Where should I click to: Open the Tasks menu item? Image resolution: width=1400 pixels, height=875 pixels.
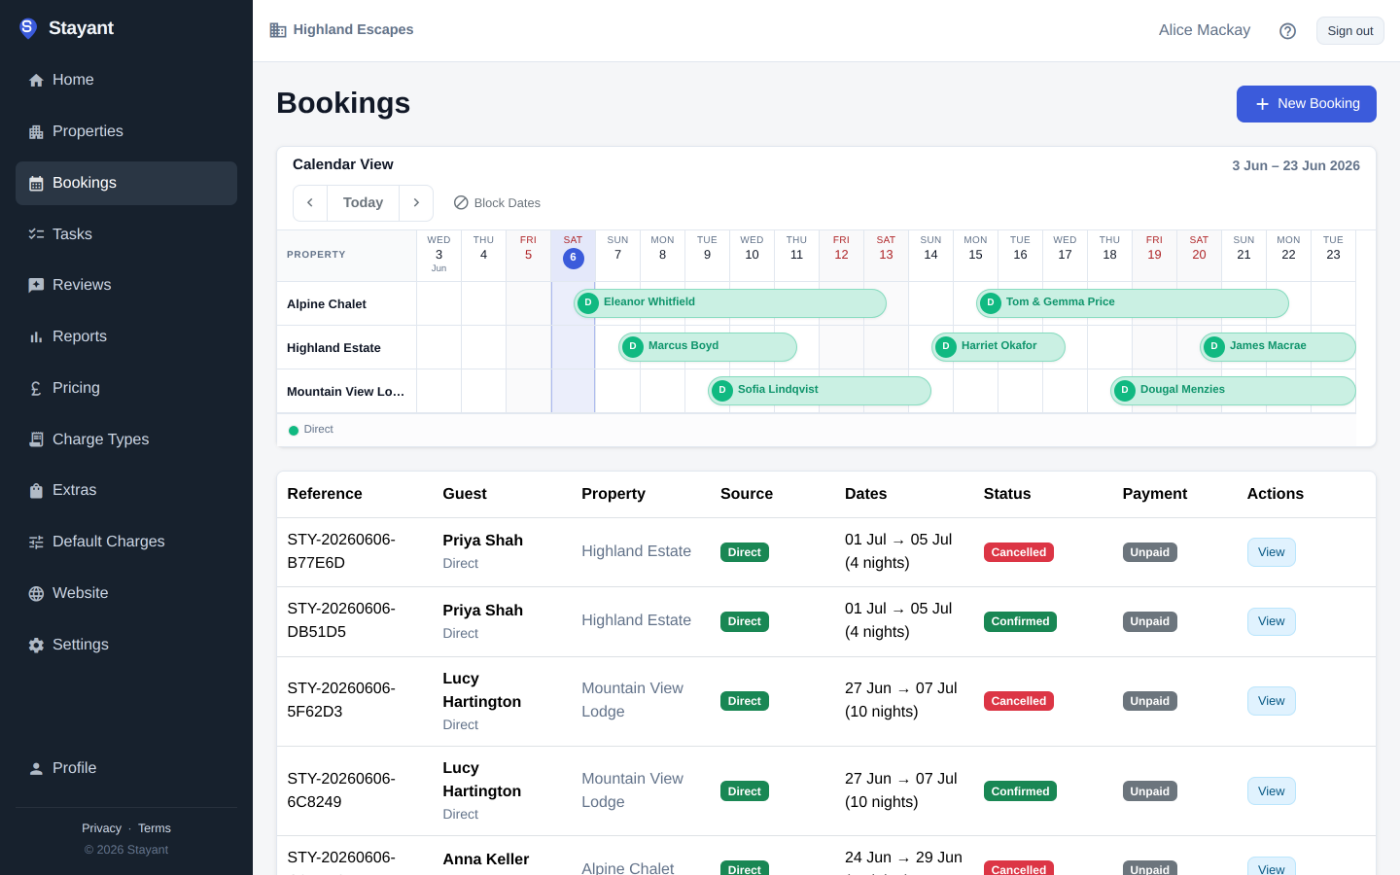pos(126,234)
